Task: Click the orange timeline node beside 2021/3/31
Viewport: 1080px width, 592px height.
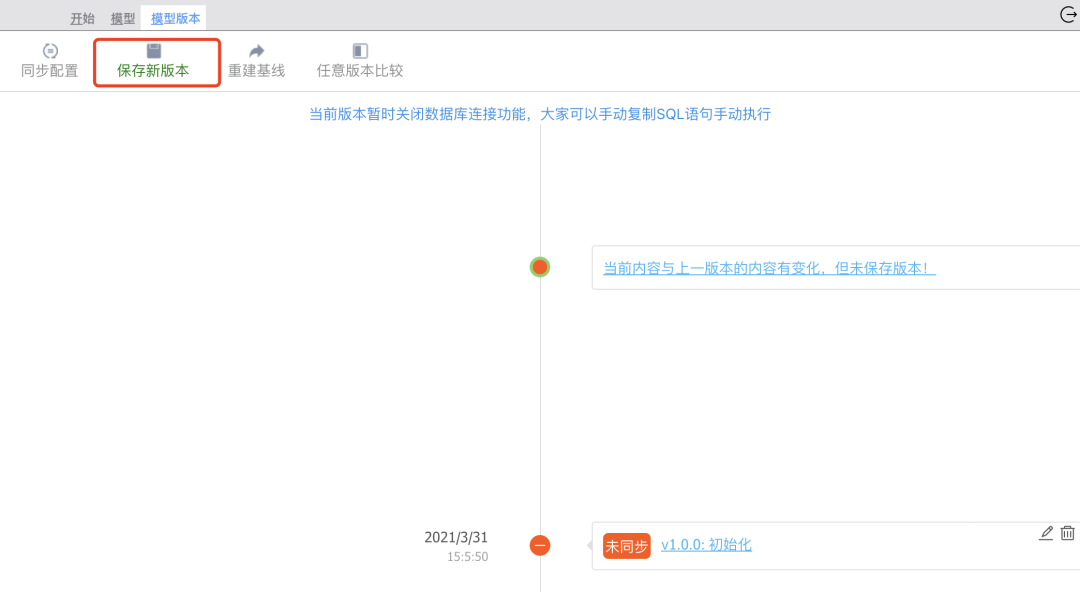Action: [x=540, y=545]
